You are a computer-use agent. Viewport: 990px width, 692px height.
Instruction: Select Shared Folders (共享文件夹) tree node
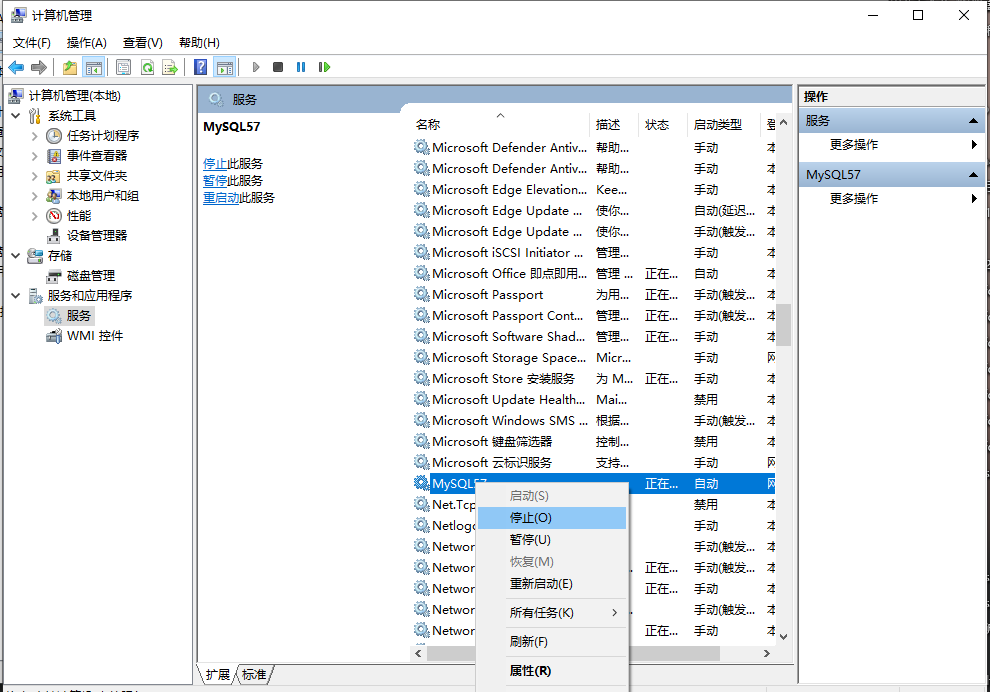[x=97, y=176]
